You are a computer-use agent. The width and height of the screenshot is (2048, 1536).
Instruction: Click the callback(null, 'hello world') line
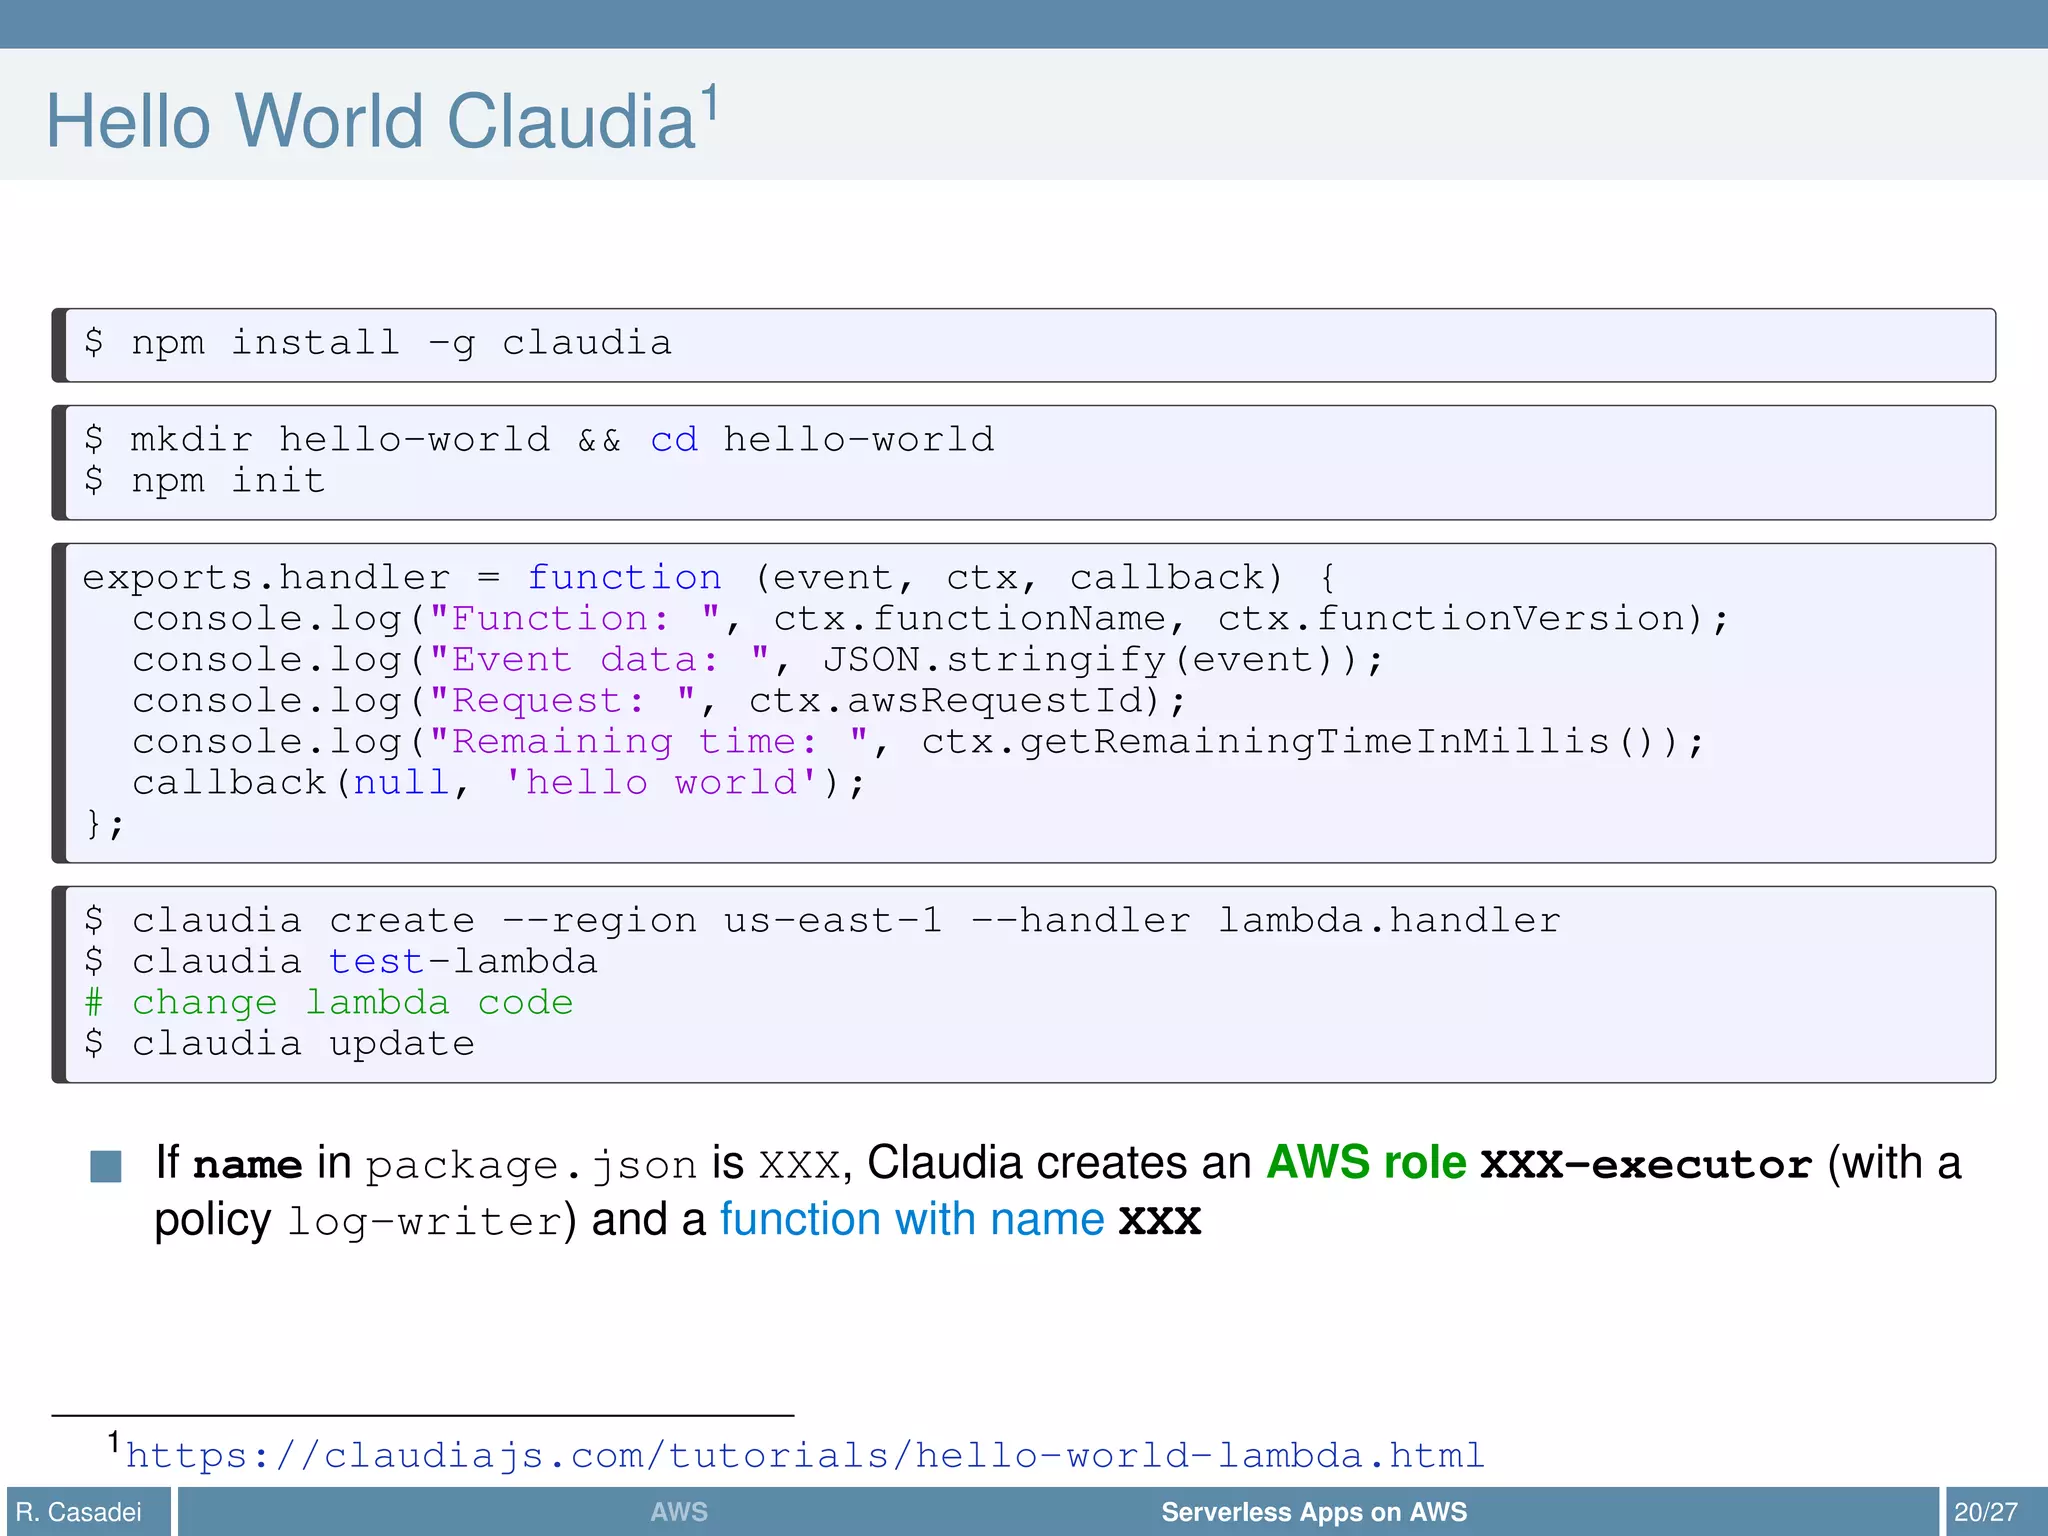[x=498, y=782]
